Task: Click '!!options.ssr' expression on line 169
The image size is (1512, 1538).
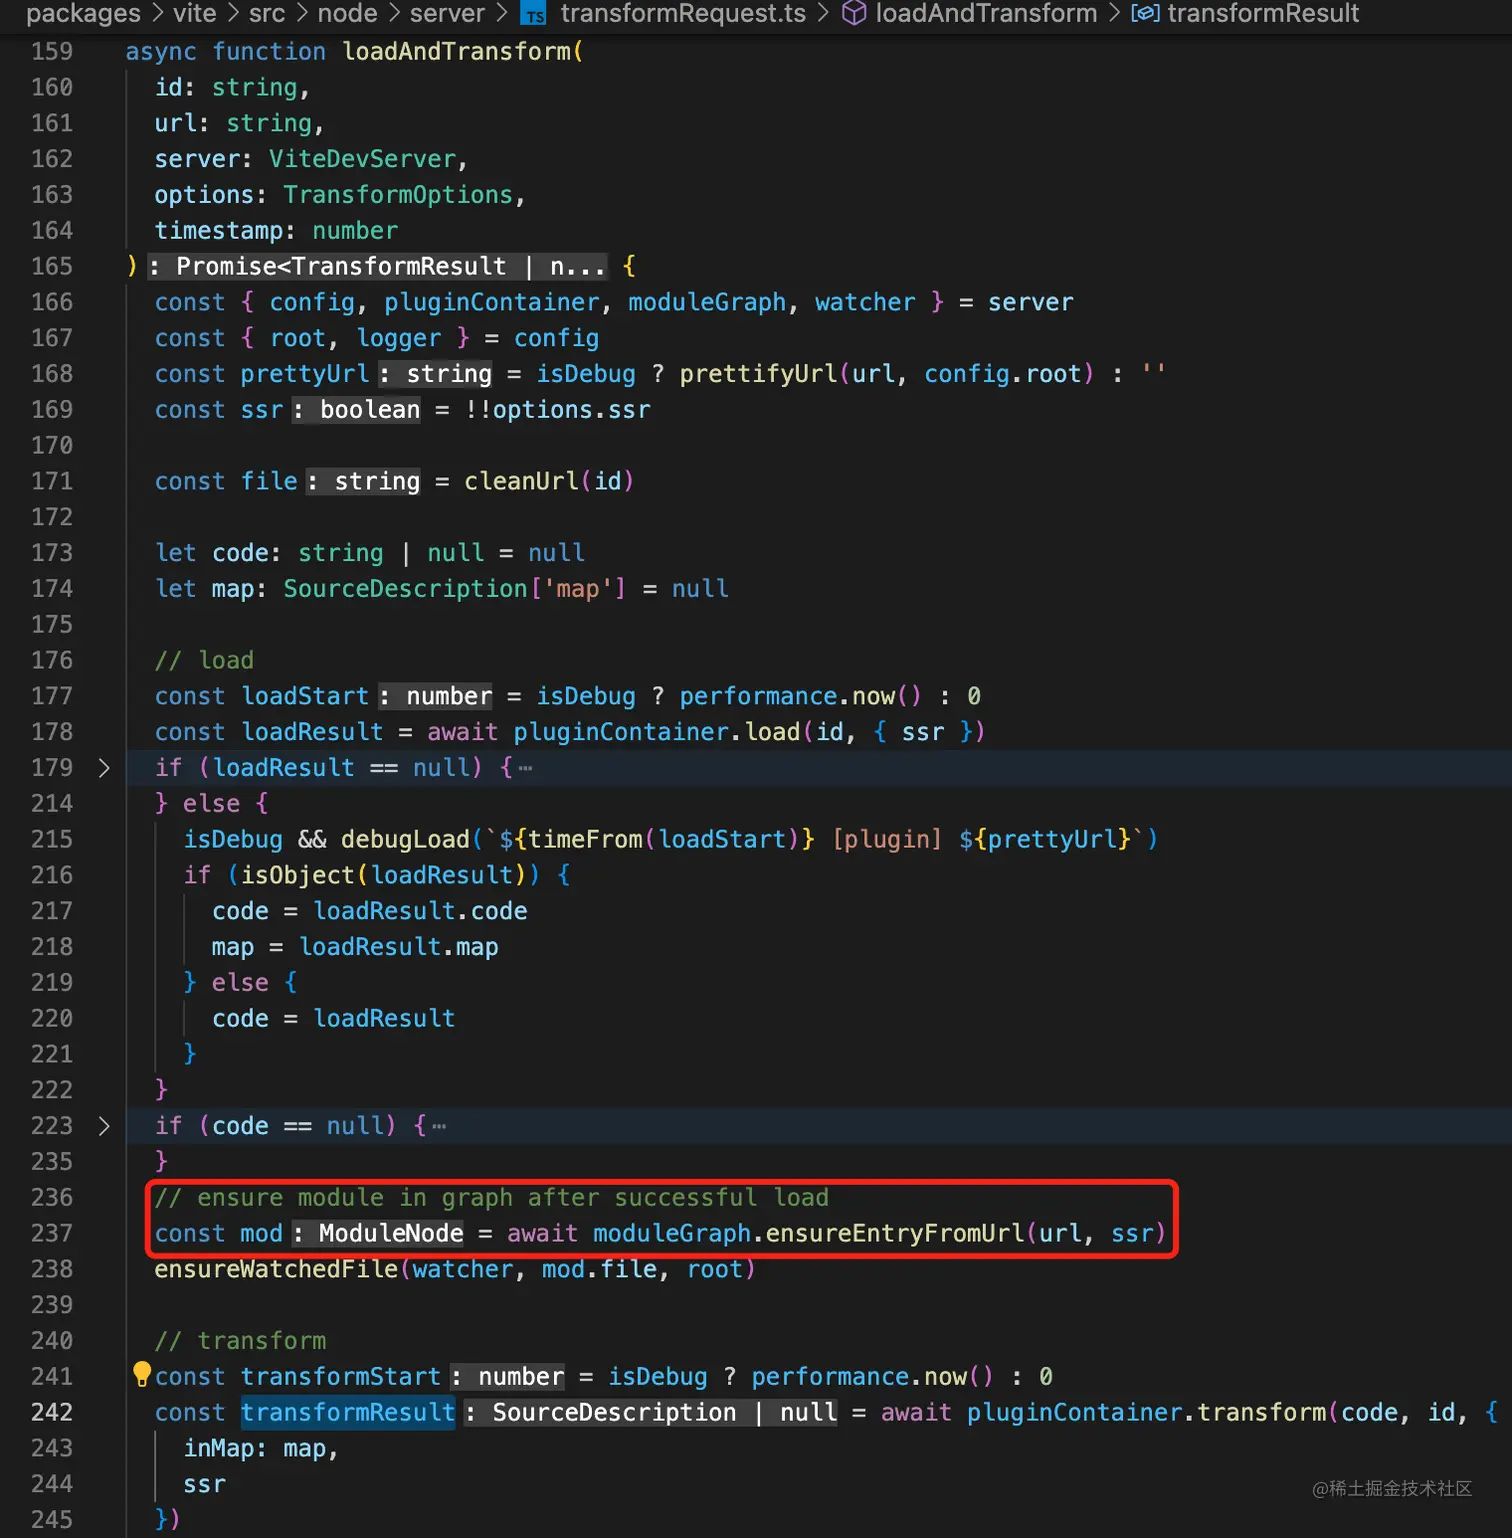Action: [557, 410]
